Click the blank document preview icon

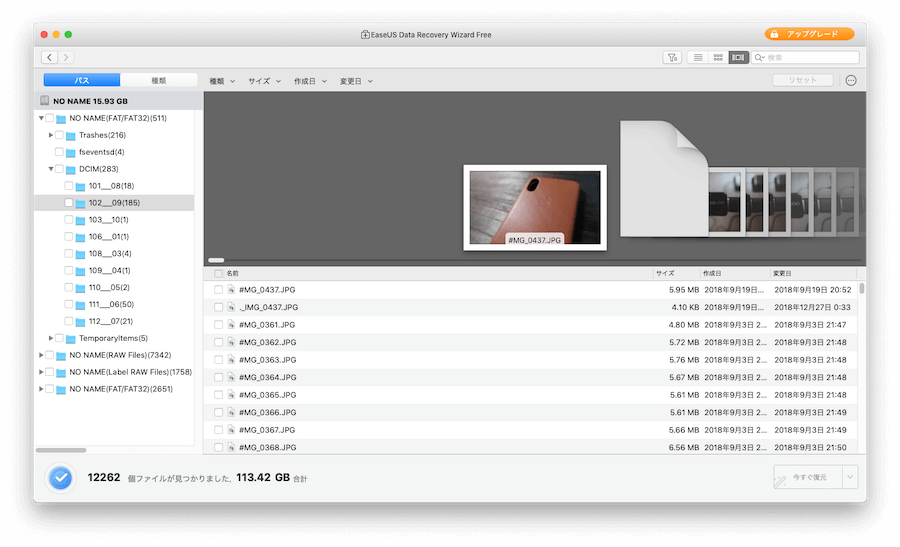click(x=664, y=179)
